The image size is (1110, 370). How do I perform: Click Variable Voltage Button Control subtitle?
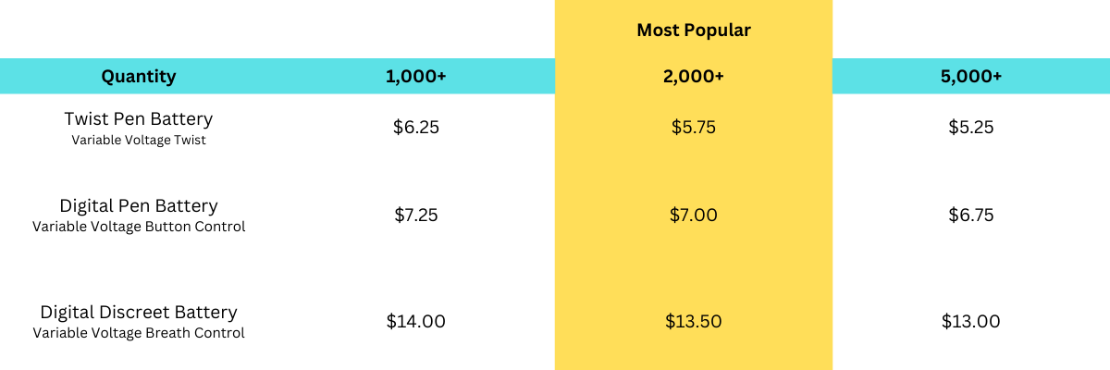[x=139, y=227]
